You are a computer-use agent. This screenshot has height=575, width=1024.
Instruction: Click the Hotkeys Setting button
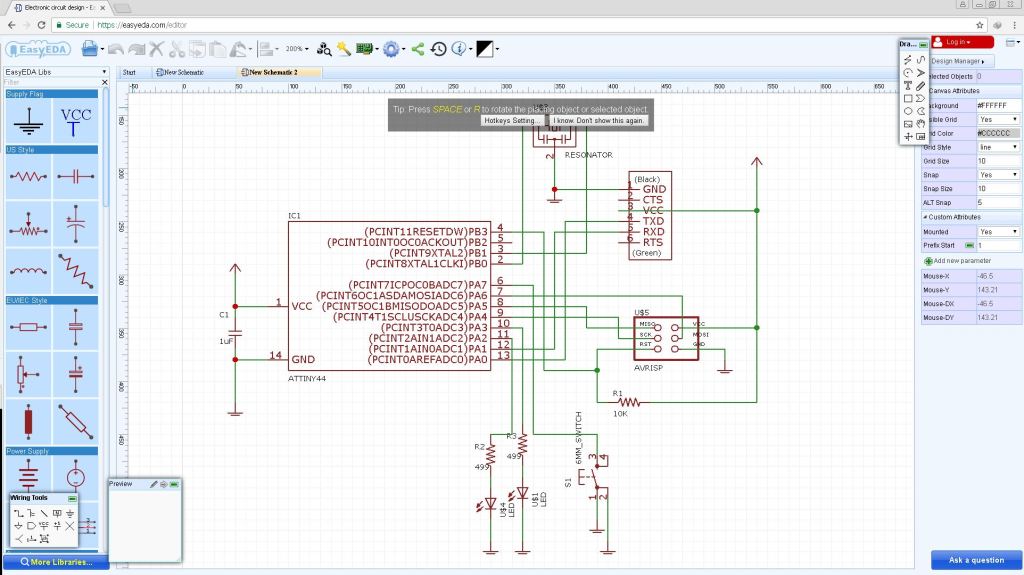512,121
